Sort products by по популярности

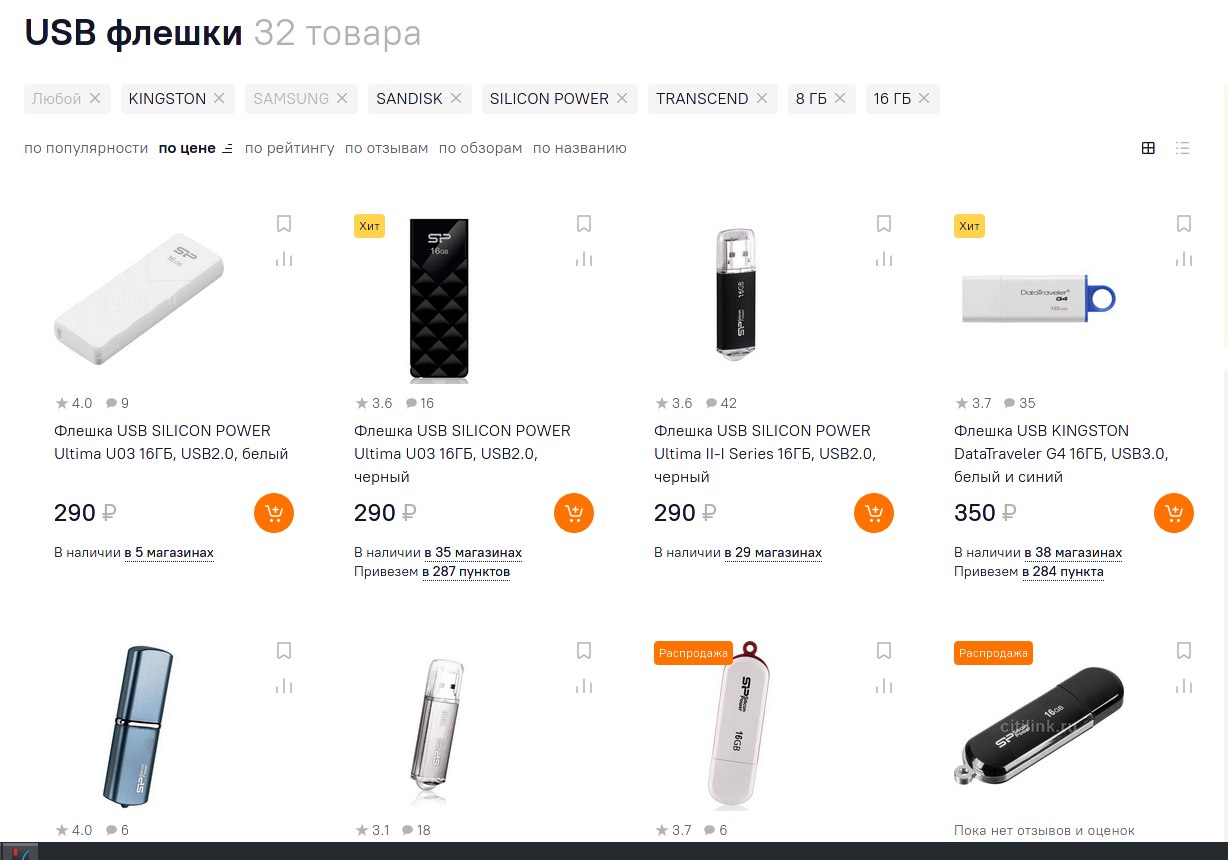point(86,148)
